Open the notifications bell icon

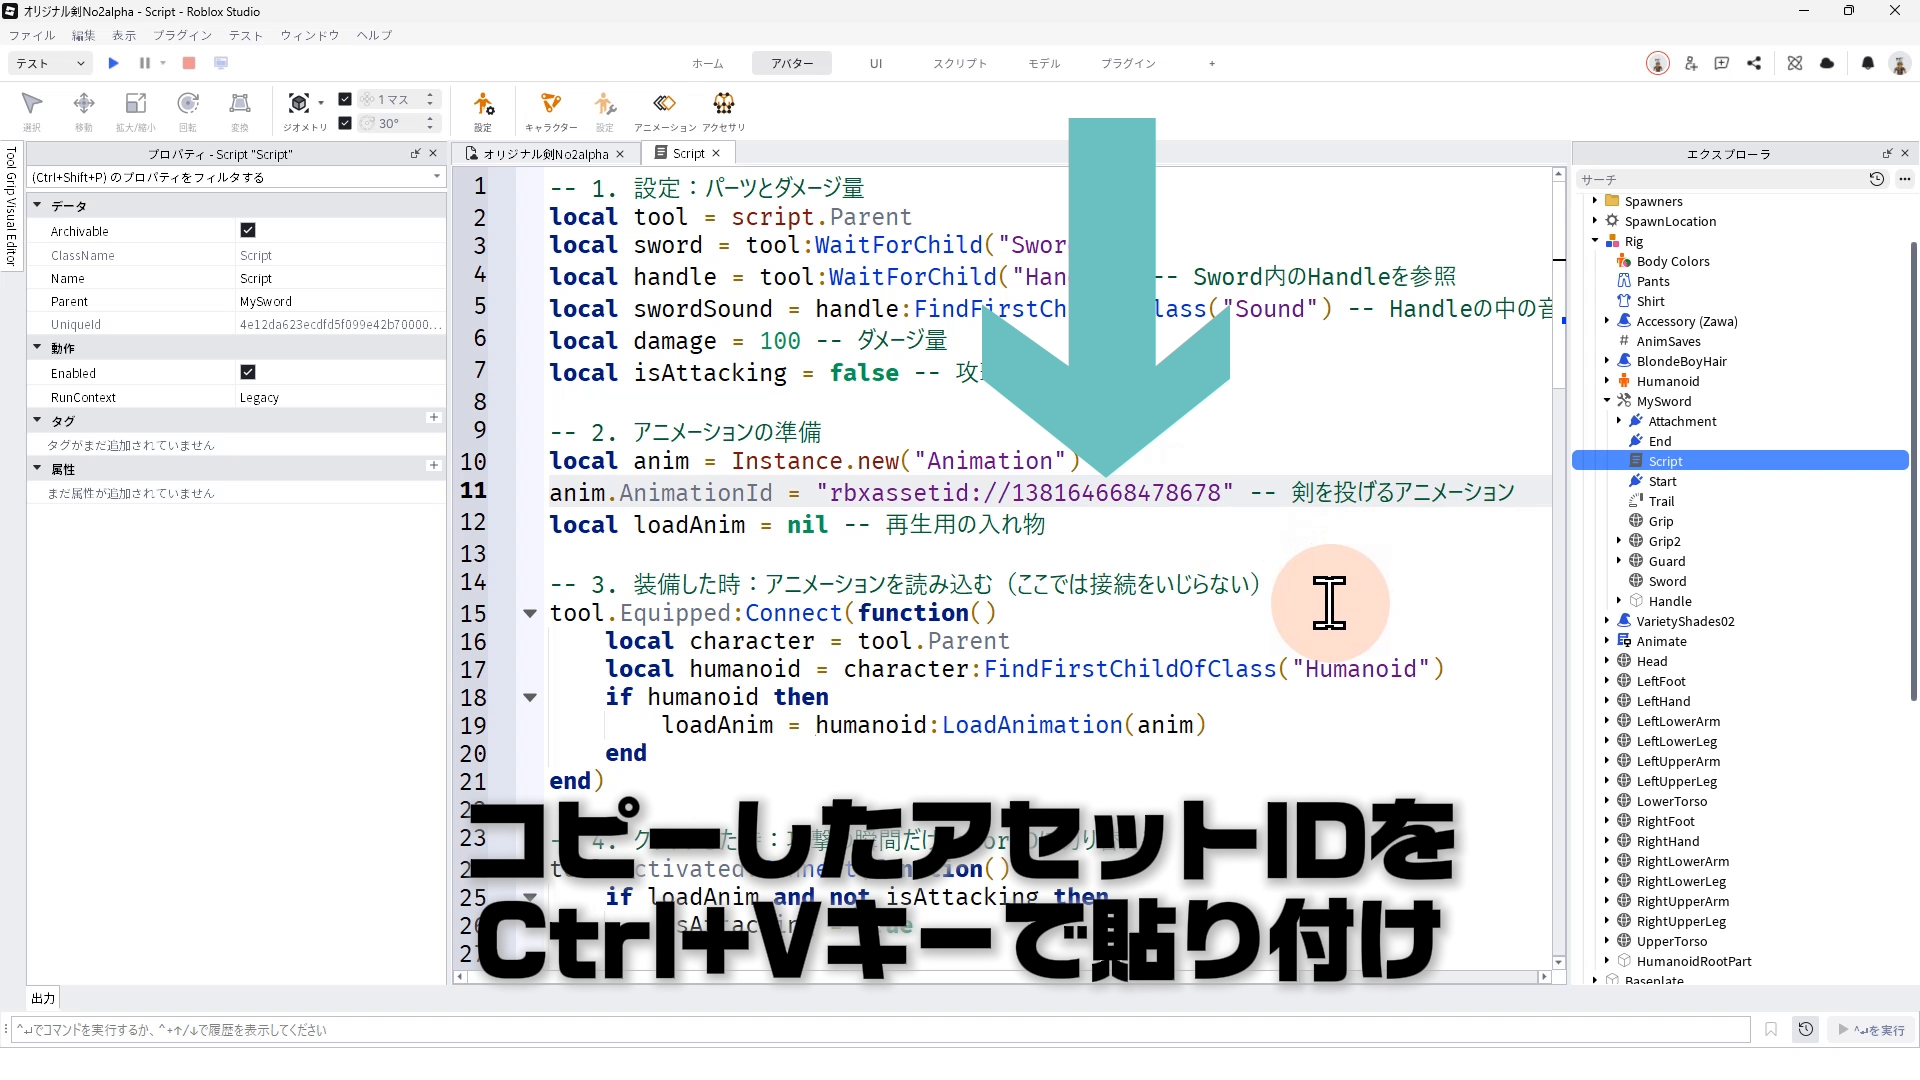(1867, 63)
